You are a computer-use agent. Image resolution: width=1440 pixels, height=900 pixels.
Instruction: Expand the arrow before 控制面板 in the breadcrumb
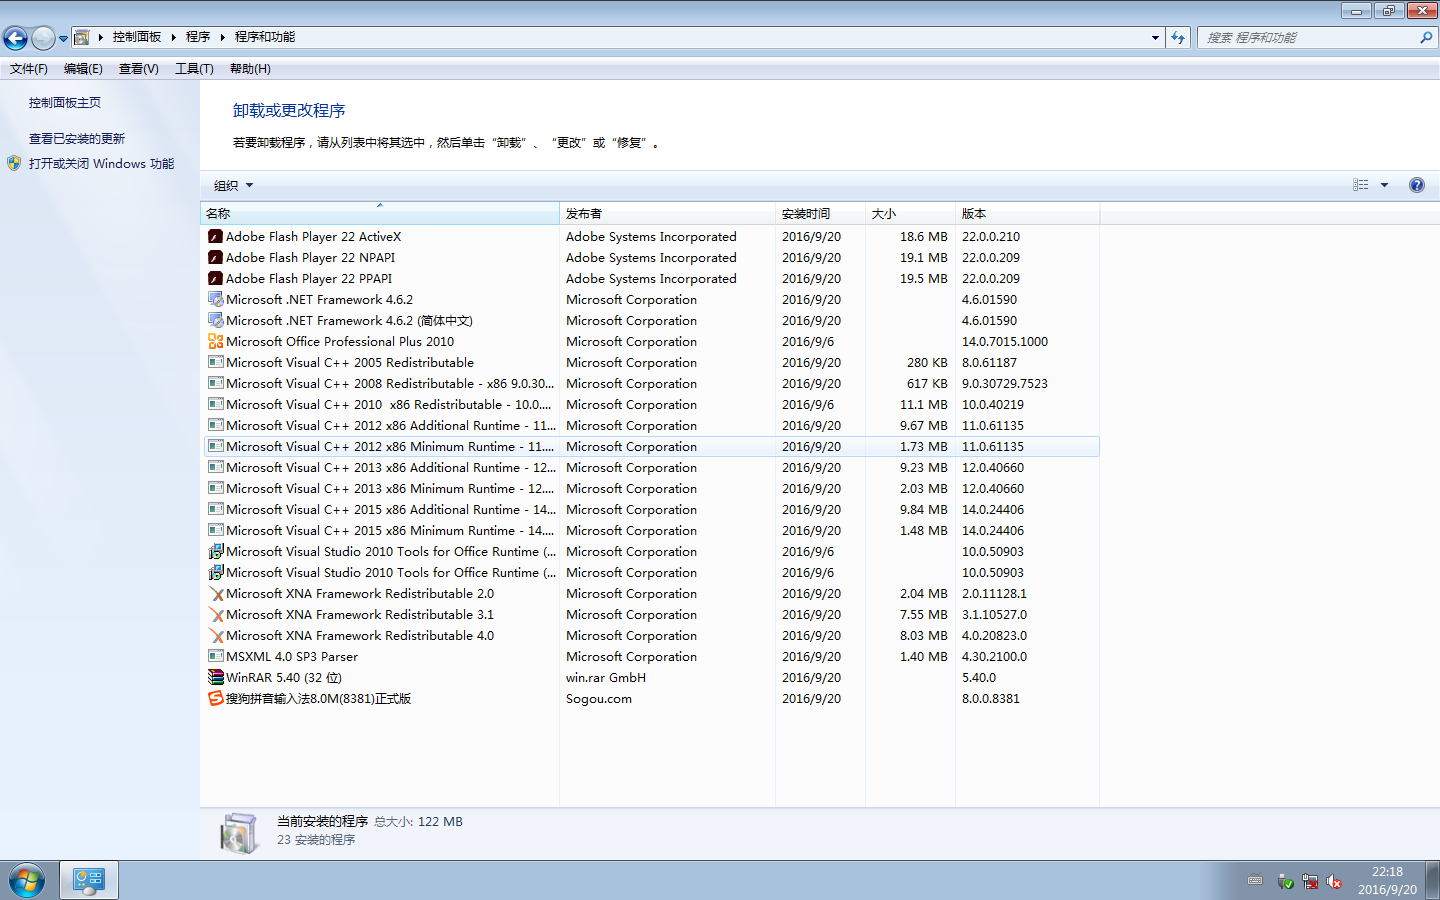101,37
